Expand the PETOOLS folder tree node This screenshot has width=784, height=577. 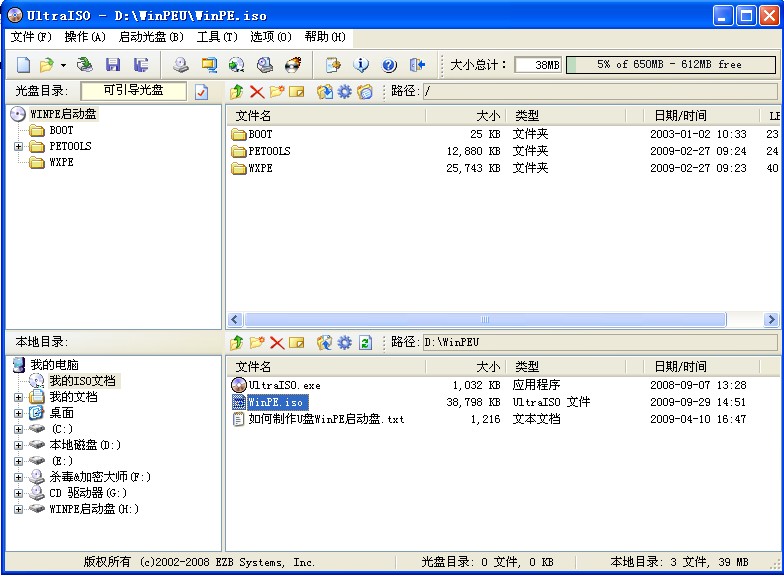click(x=19, y=146)
